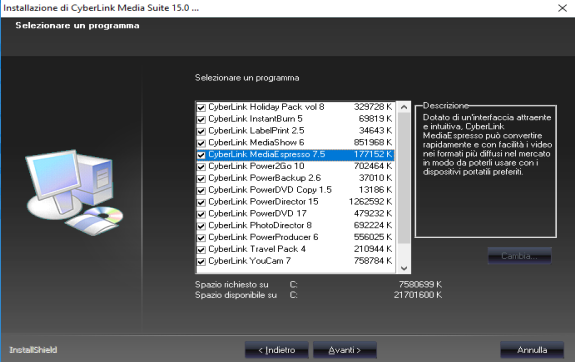This screenshot has width=575, height=362.
Task: Click the scroll down arrow of program list
Action: tap(404, 268)
